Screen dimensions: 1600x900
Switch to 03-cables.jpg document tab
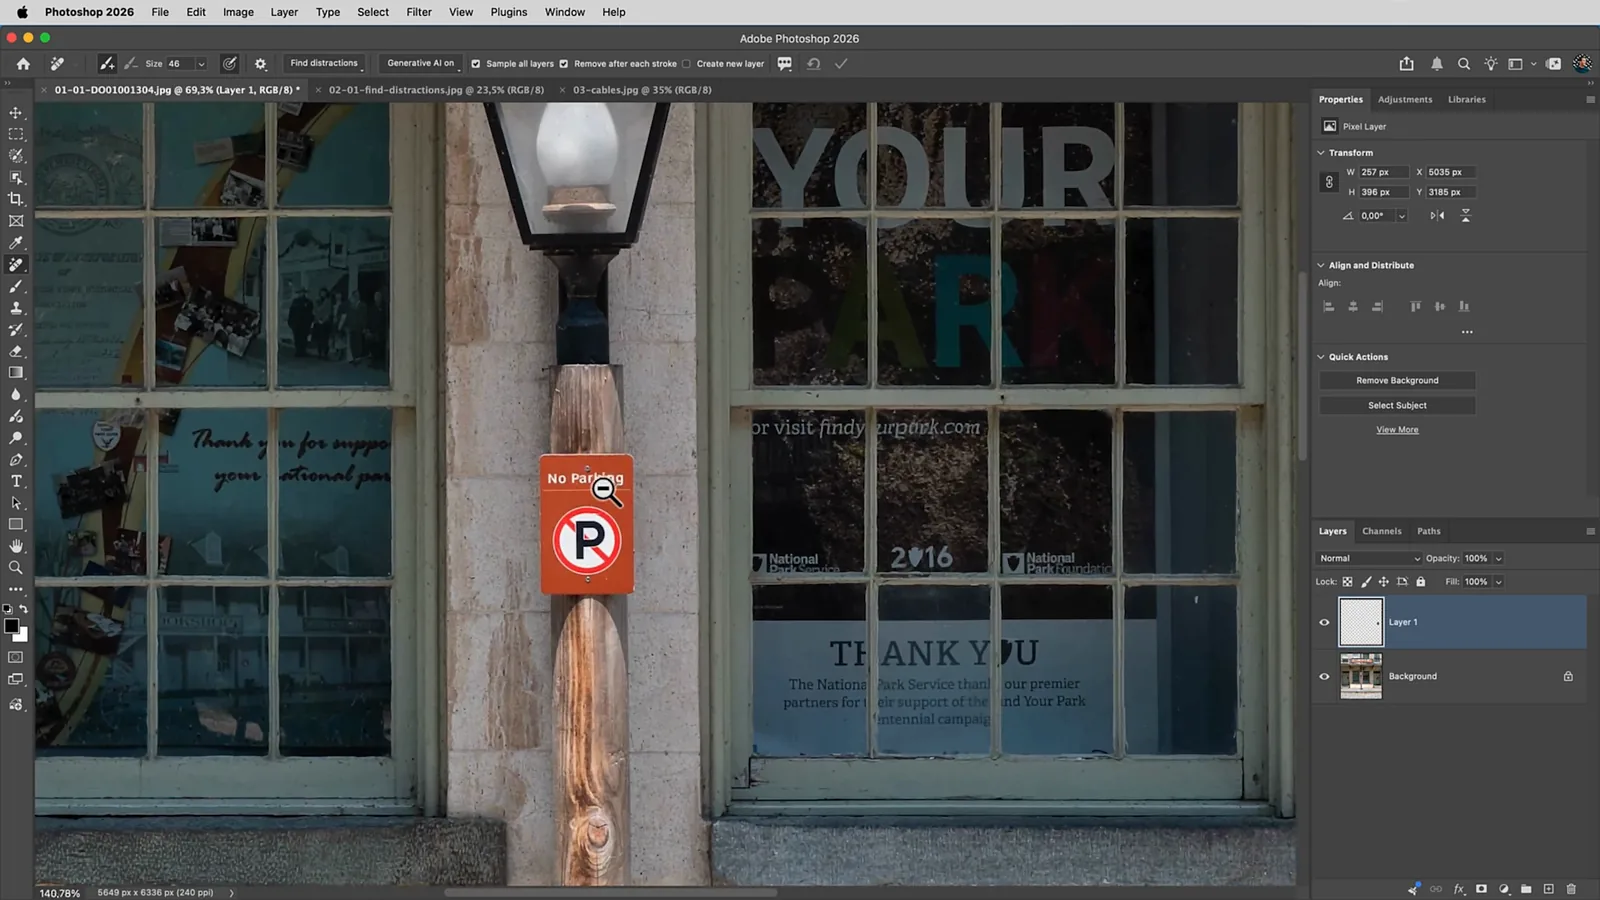(x=642, y=90)
